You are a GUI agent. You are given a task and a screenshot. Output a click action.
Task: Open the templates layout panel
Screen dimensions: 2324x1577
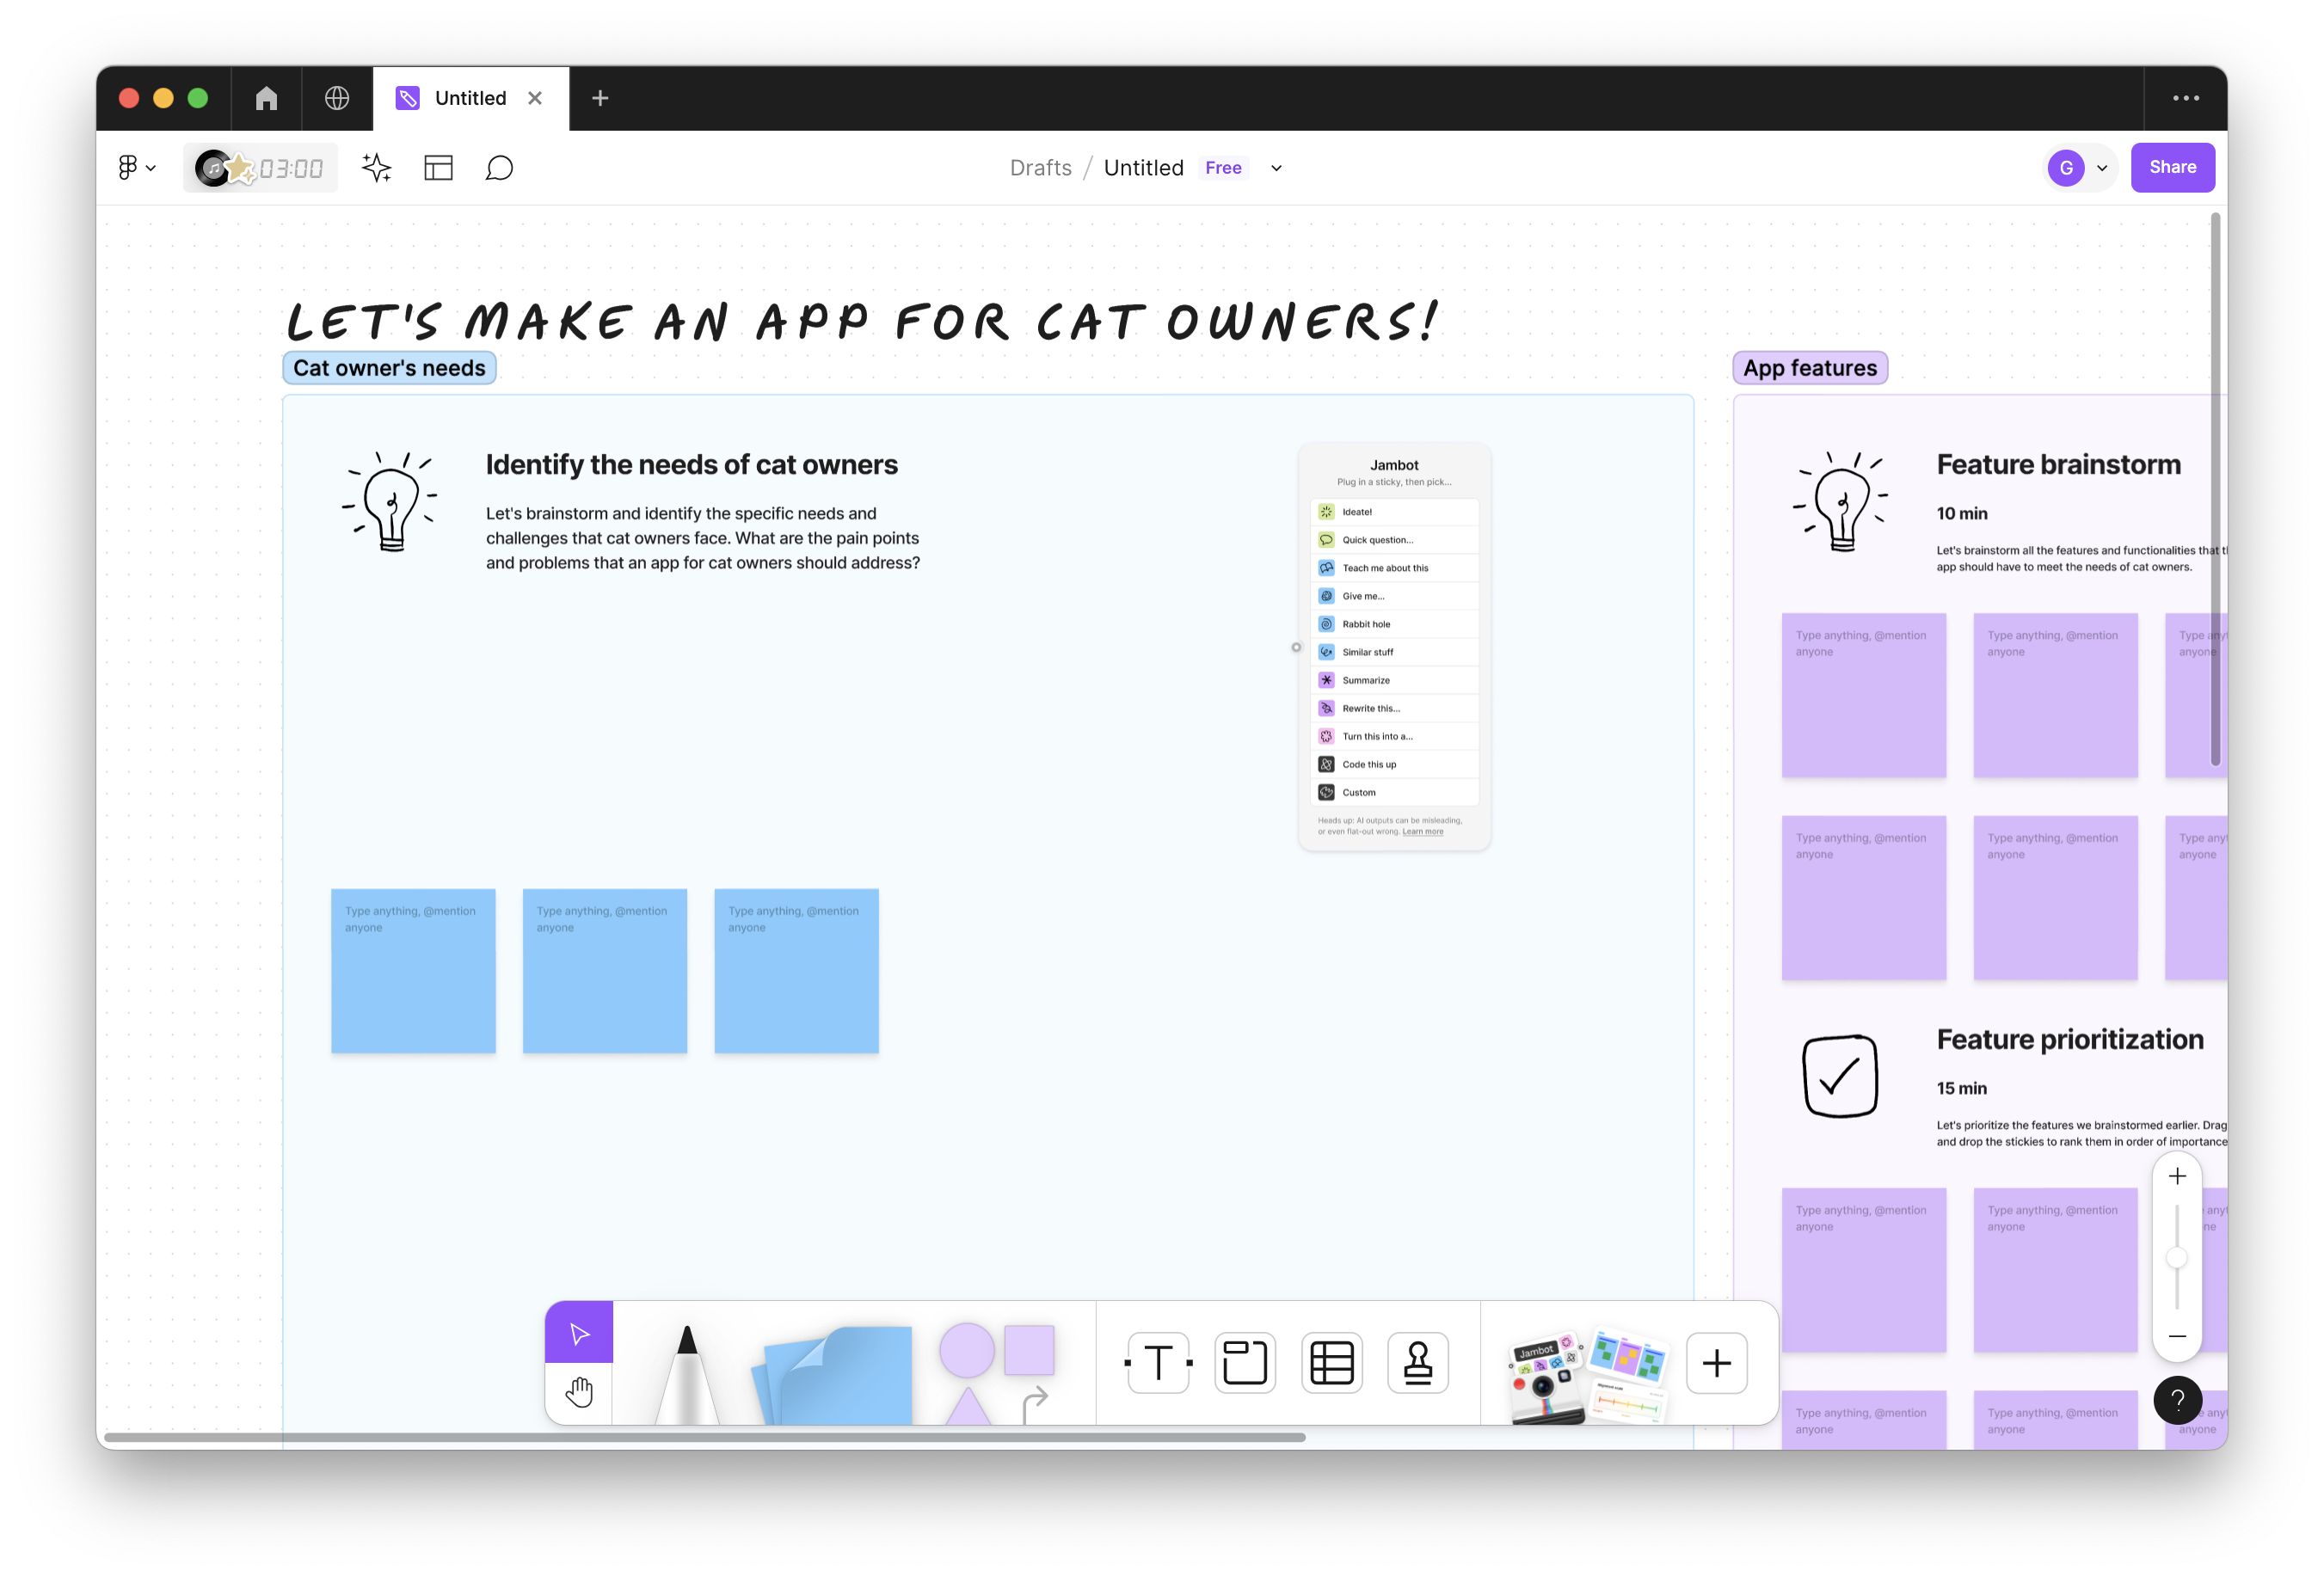438,168
